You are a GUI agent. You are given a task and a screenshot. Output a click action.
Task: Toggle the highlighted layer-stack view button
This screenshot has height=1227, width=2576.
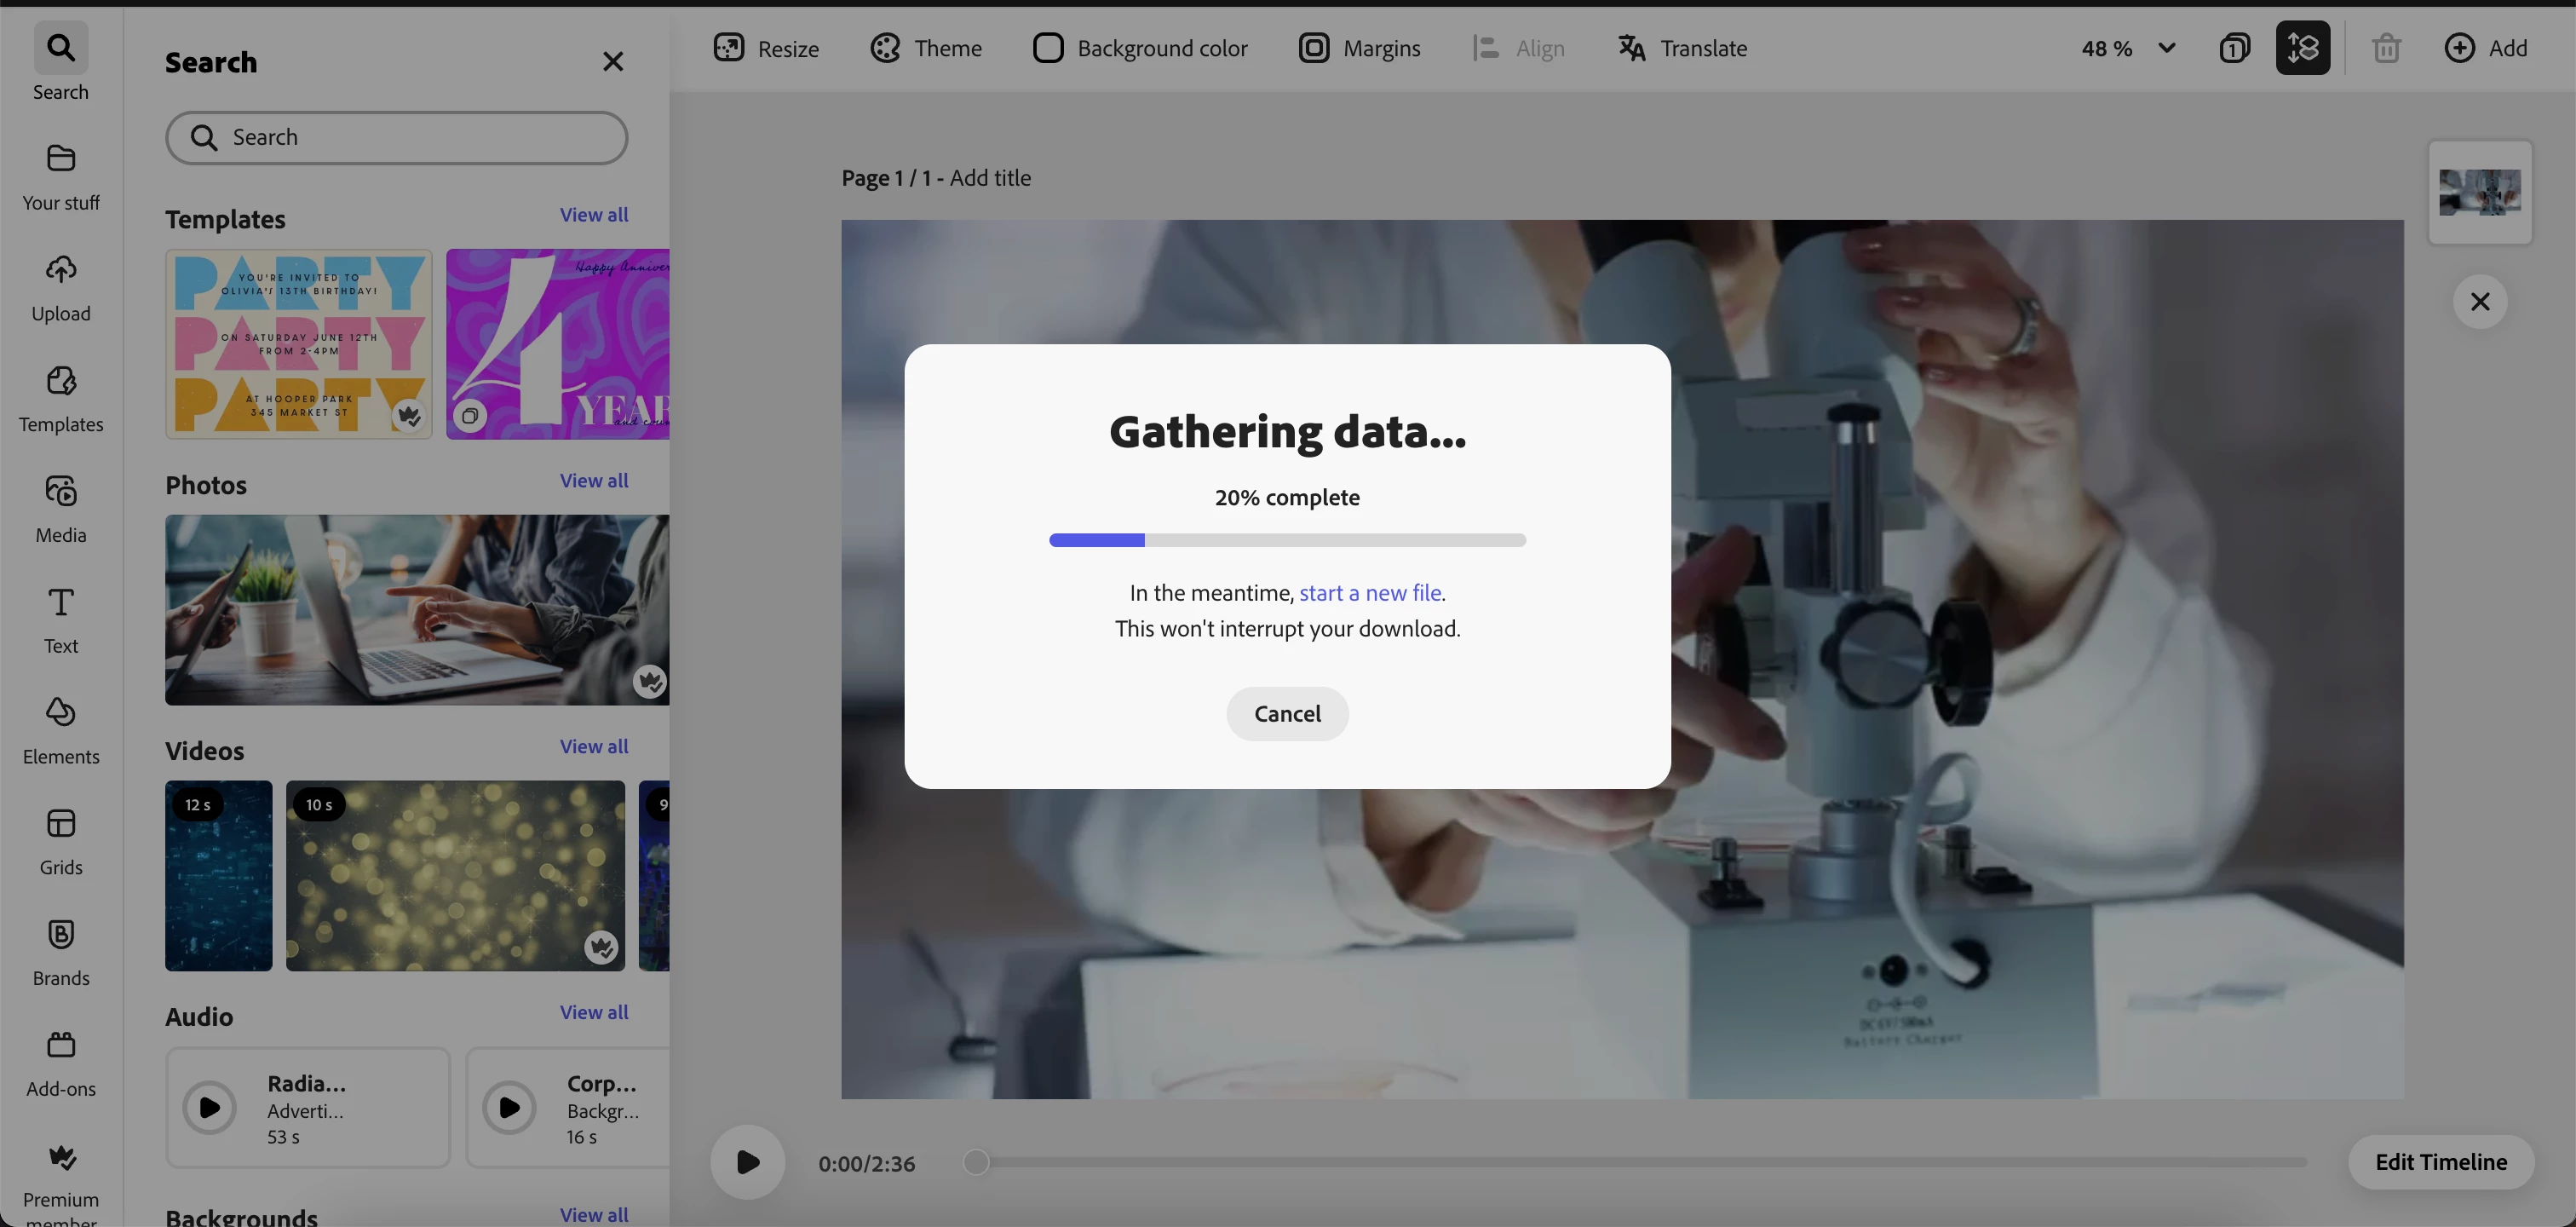(x=2302, y=48)
